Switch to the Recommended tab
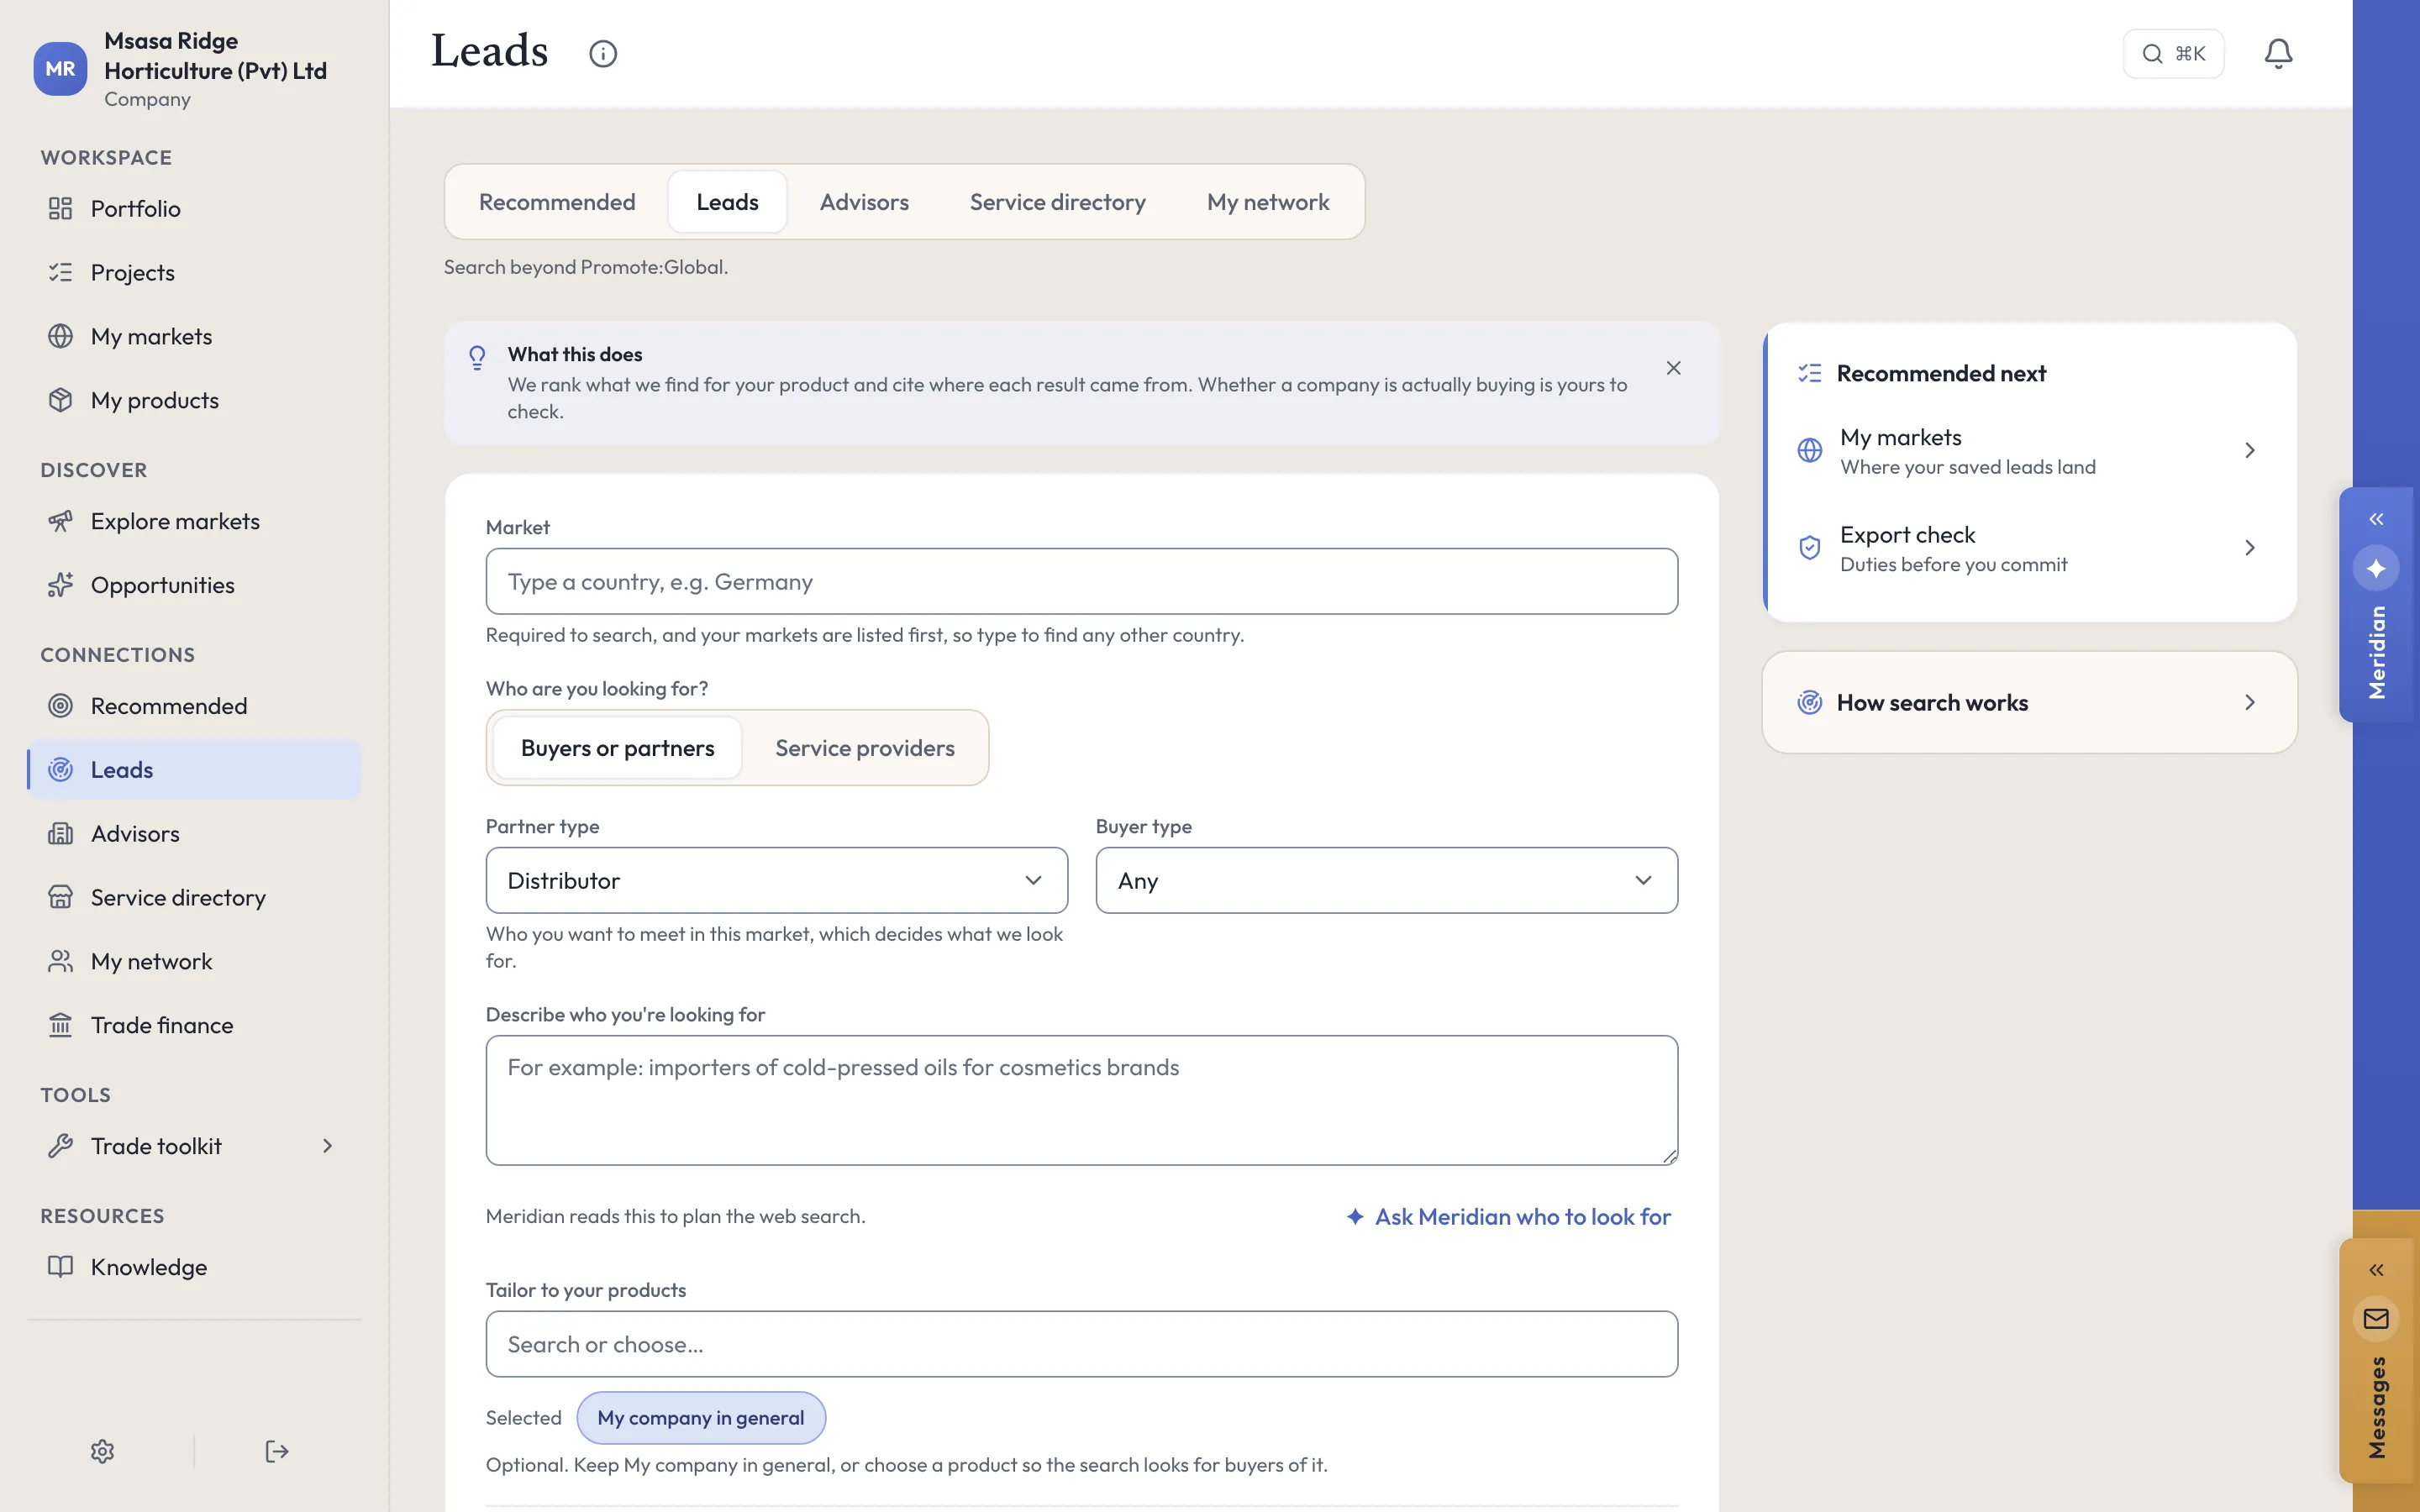This screenshot has height=1512, width=2420. [557, 202]
